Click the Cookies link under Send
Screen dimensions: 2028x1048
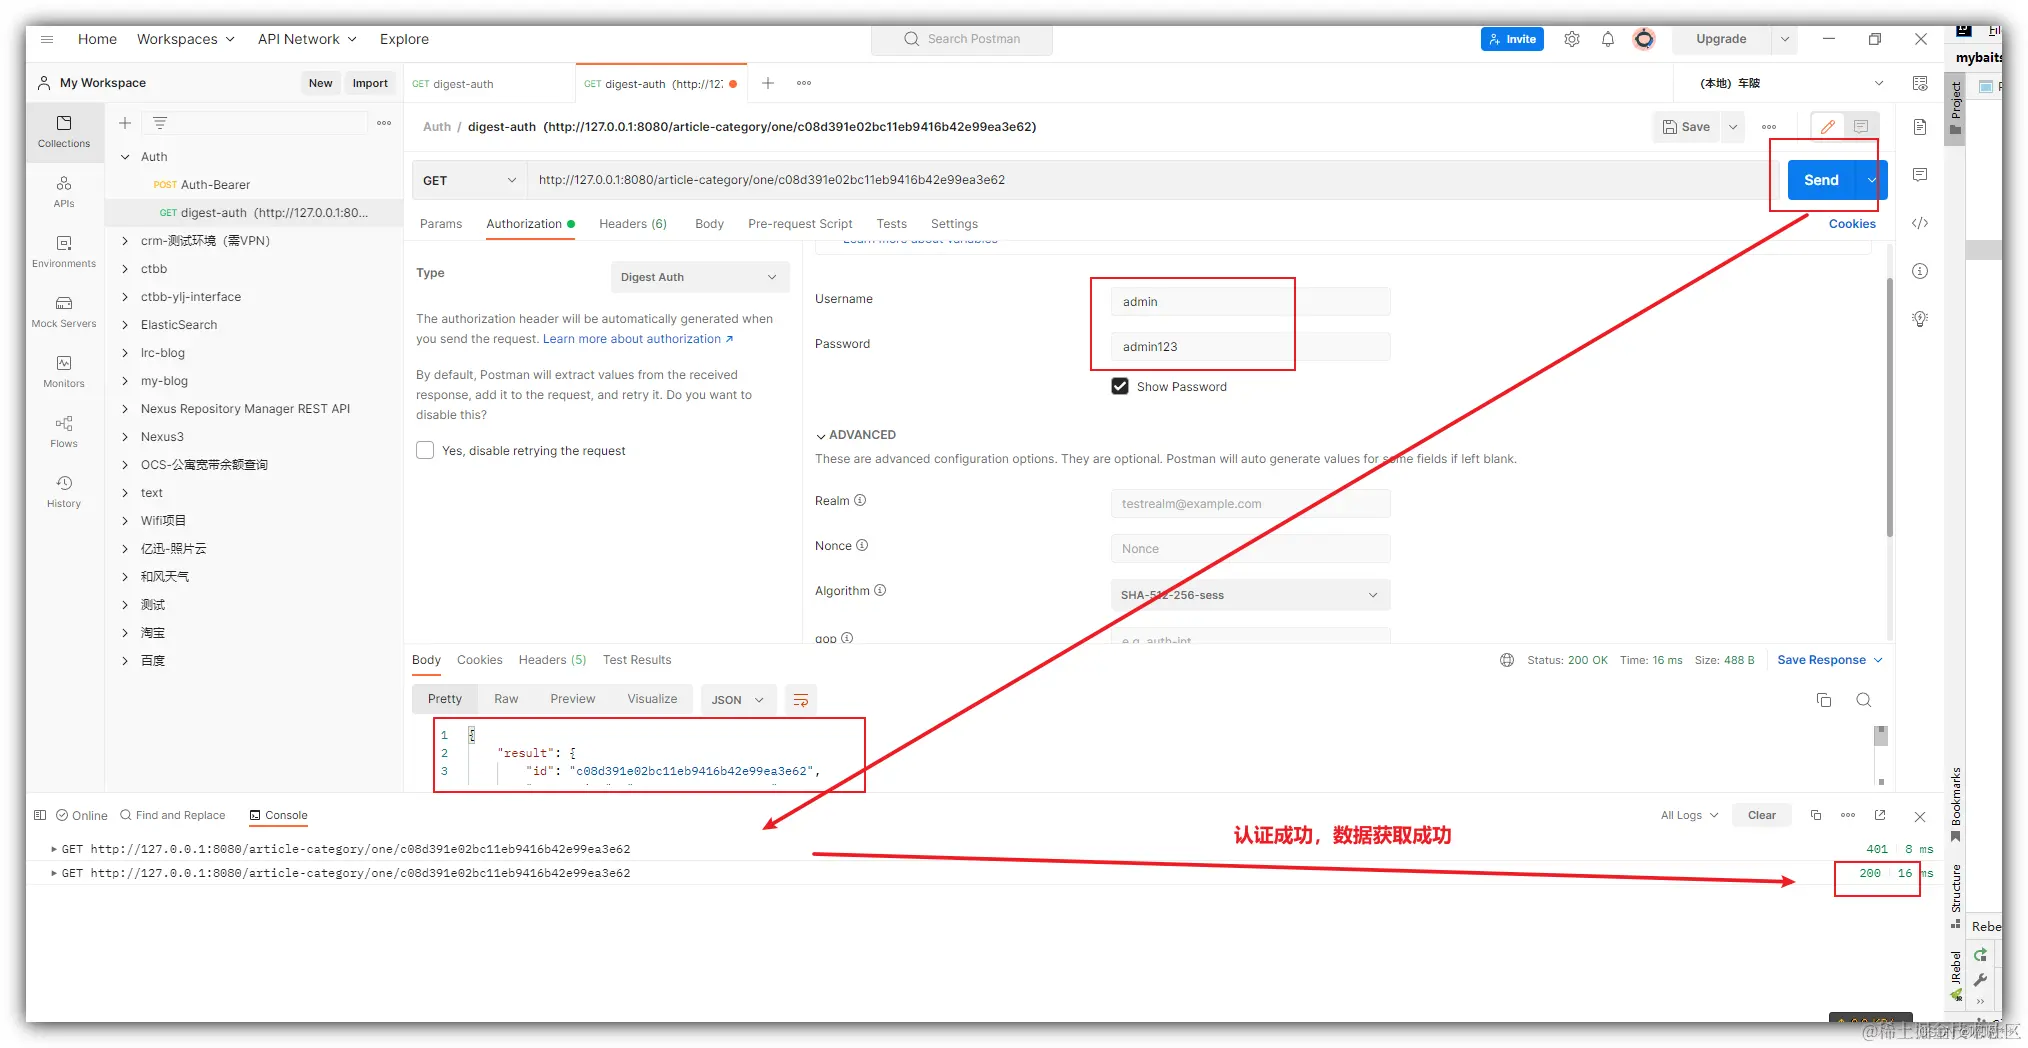(1852, 224)
